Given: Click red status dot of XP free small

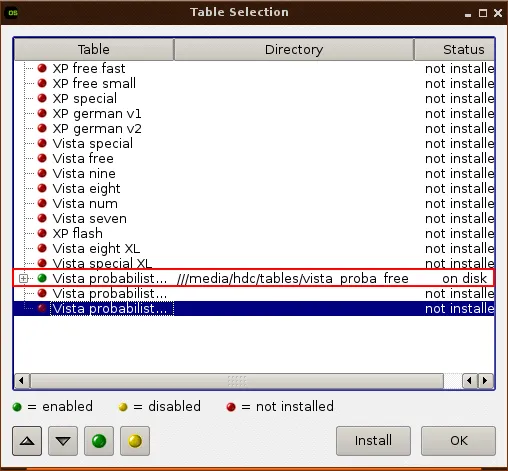Looking at the screenshot, I should 42,83.
